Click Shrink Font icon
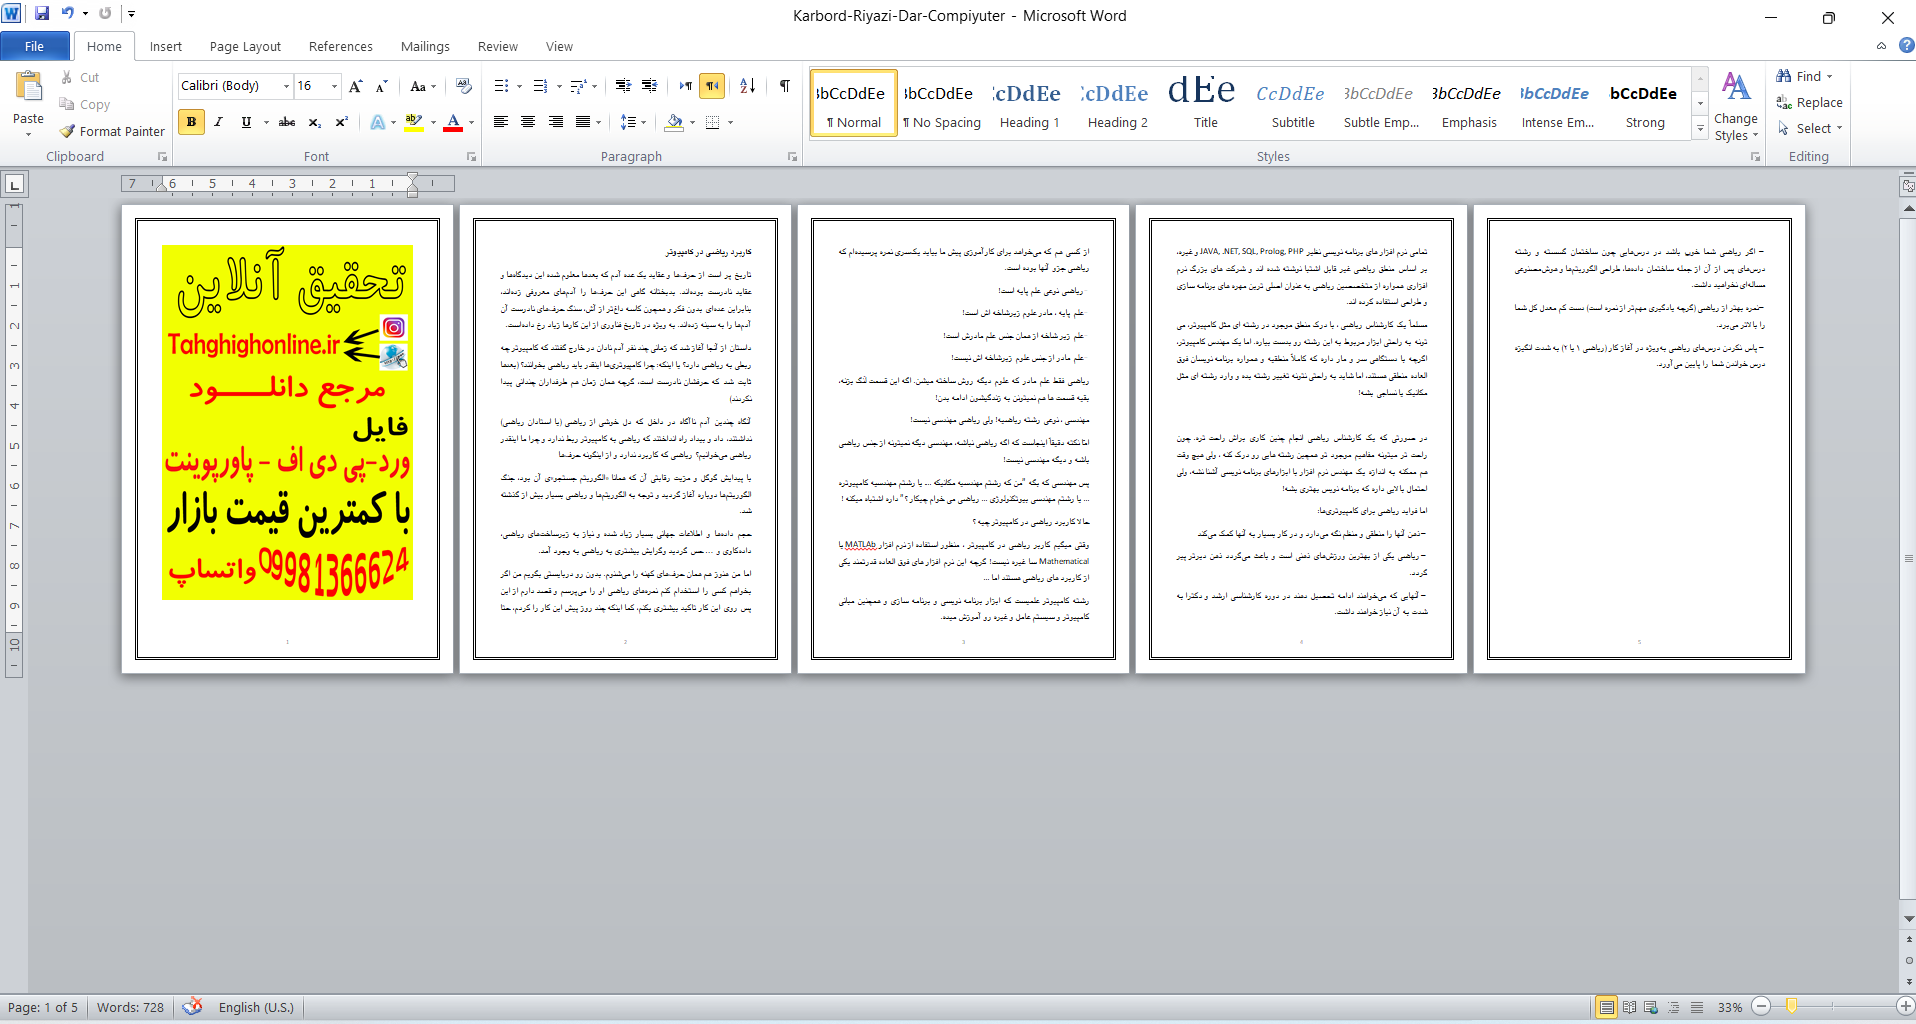The height and width of the screenshot is (1024, 1916). pos(381,86)
